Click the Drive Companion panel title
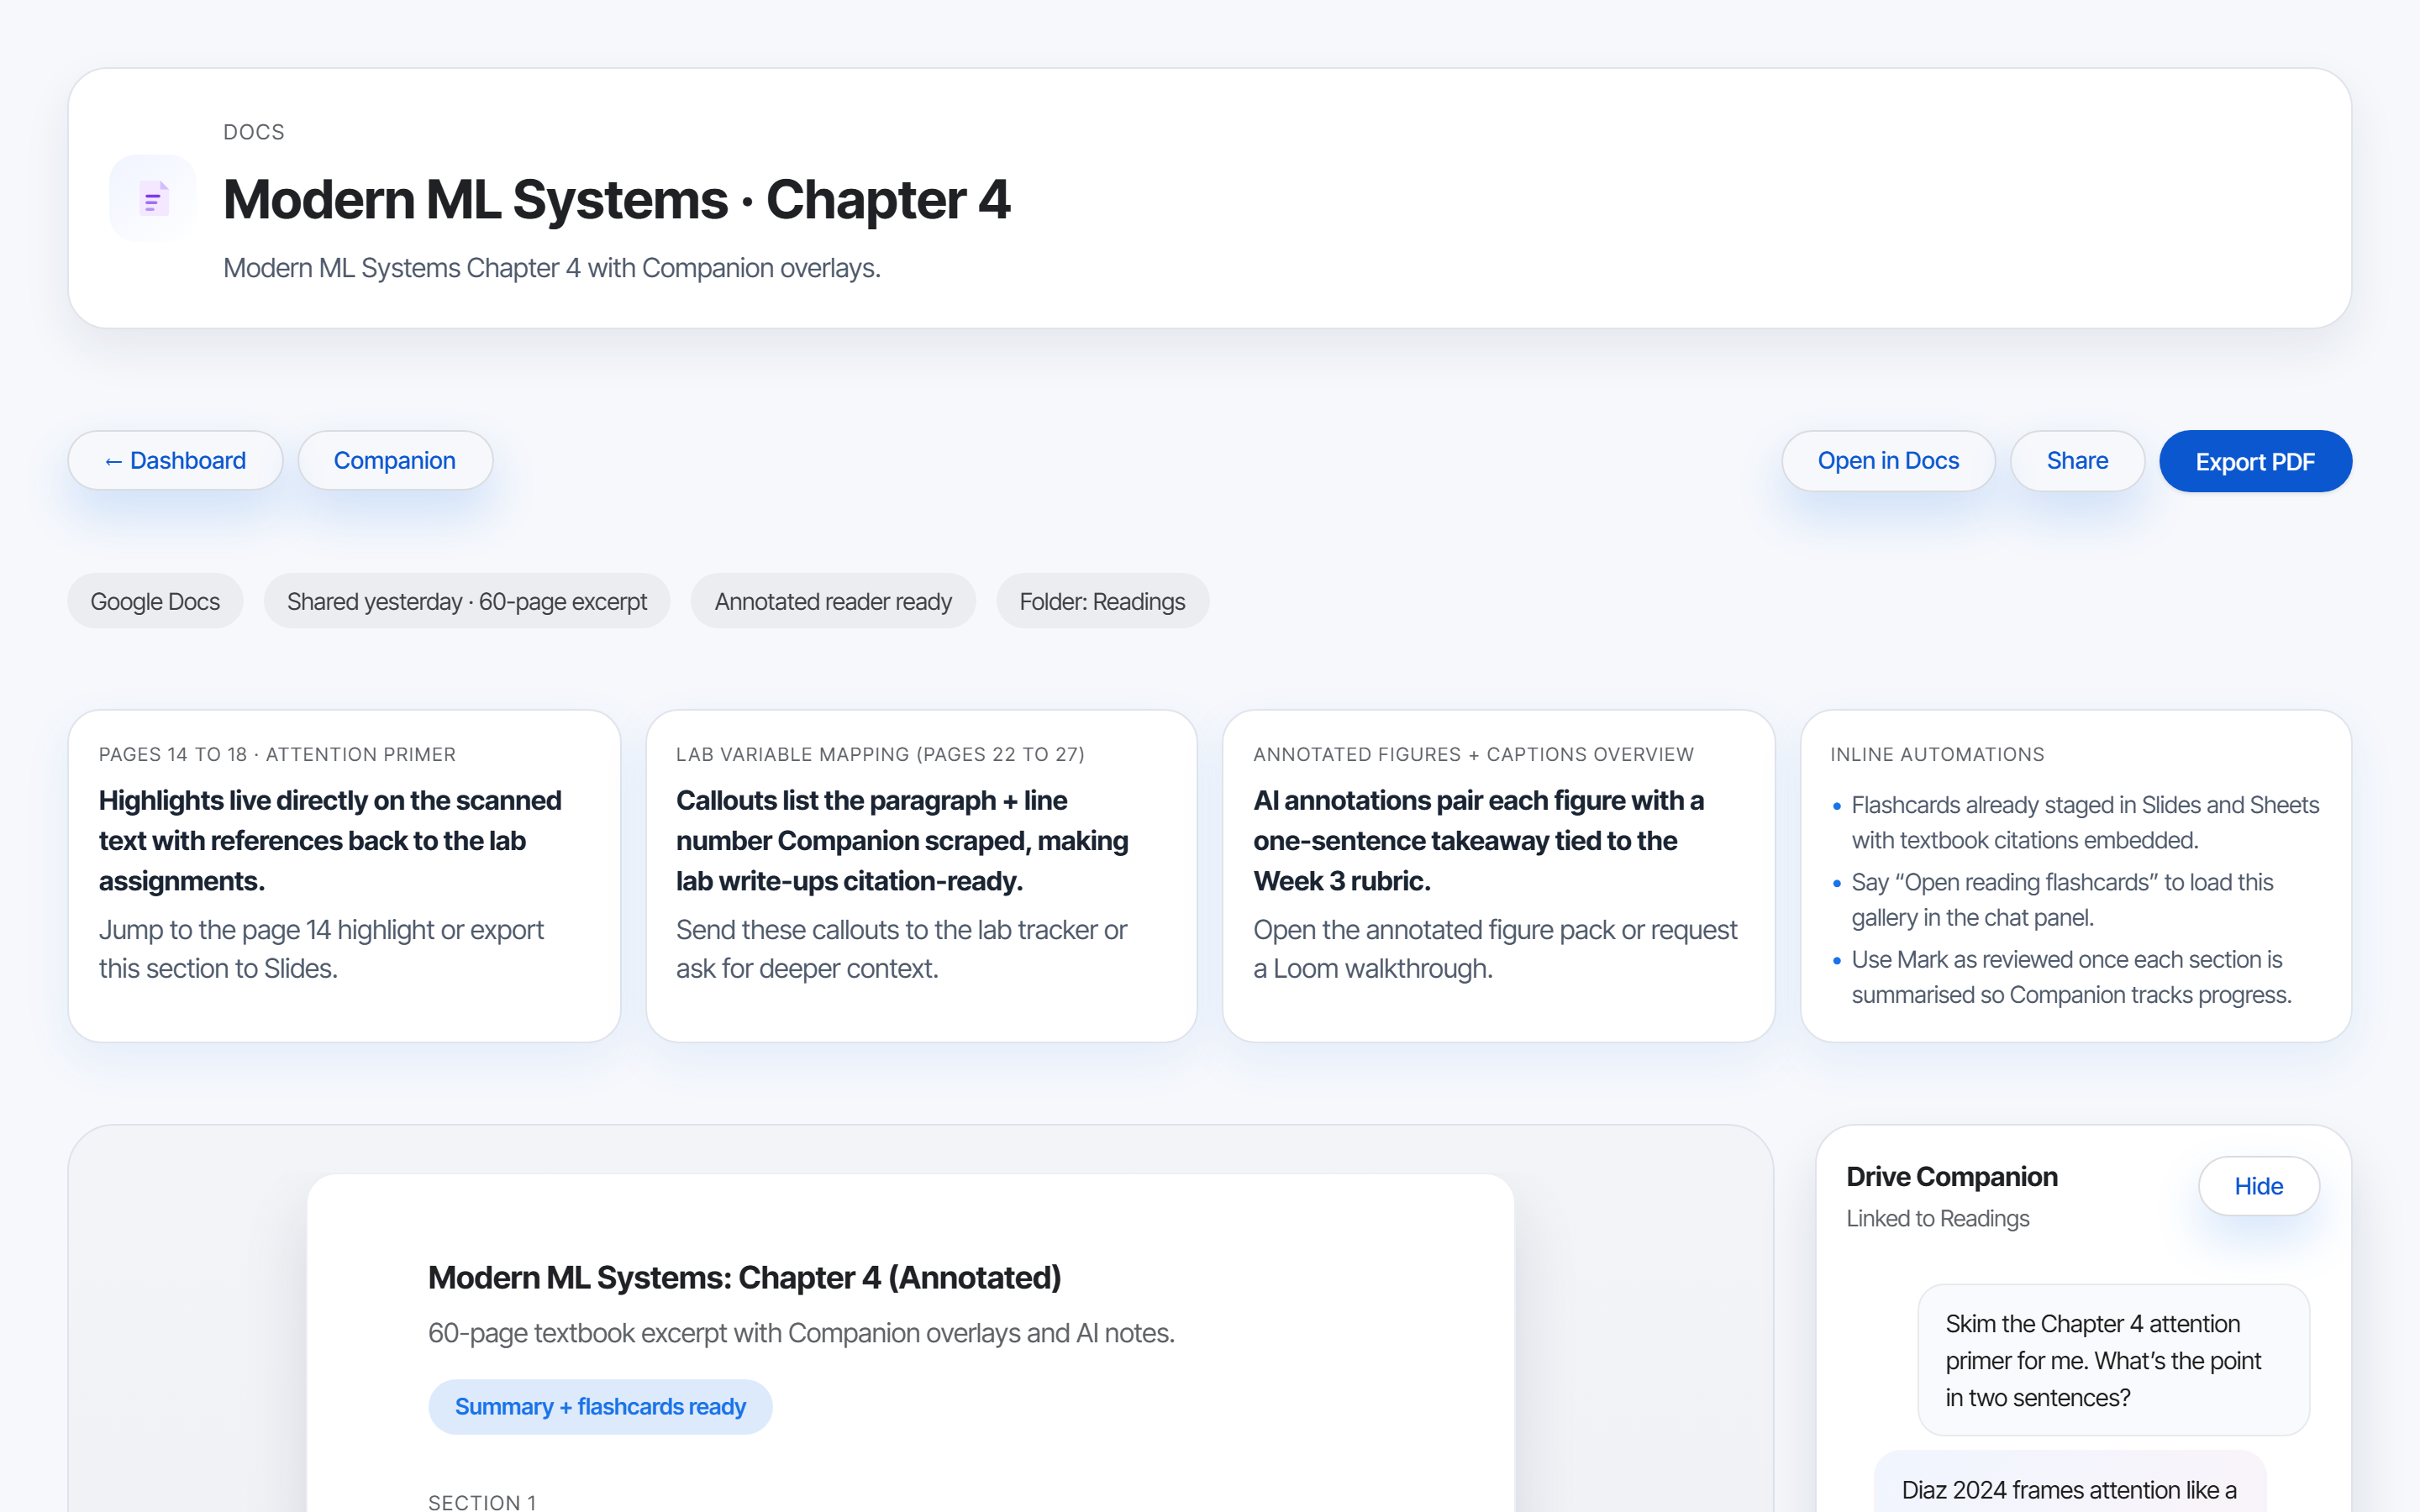The height and width of the screenshot is (1512, 2420). click(1951, 1176)
